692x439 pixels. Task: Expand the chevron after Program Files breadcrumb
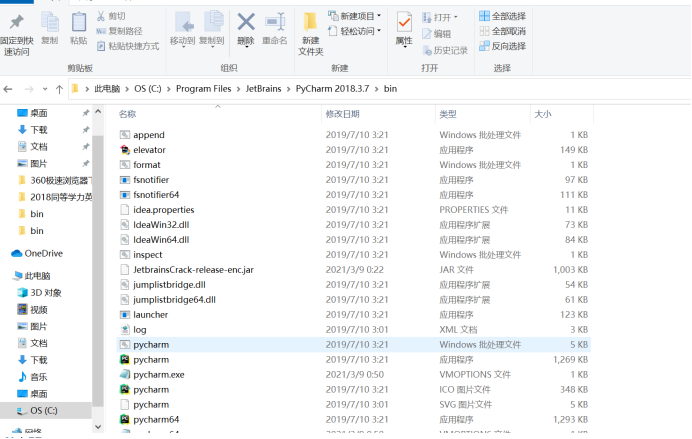point(238,89)
